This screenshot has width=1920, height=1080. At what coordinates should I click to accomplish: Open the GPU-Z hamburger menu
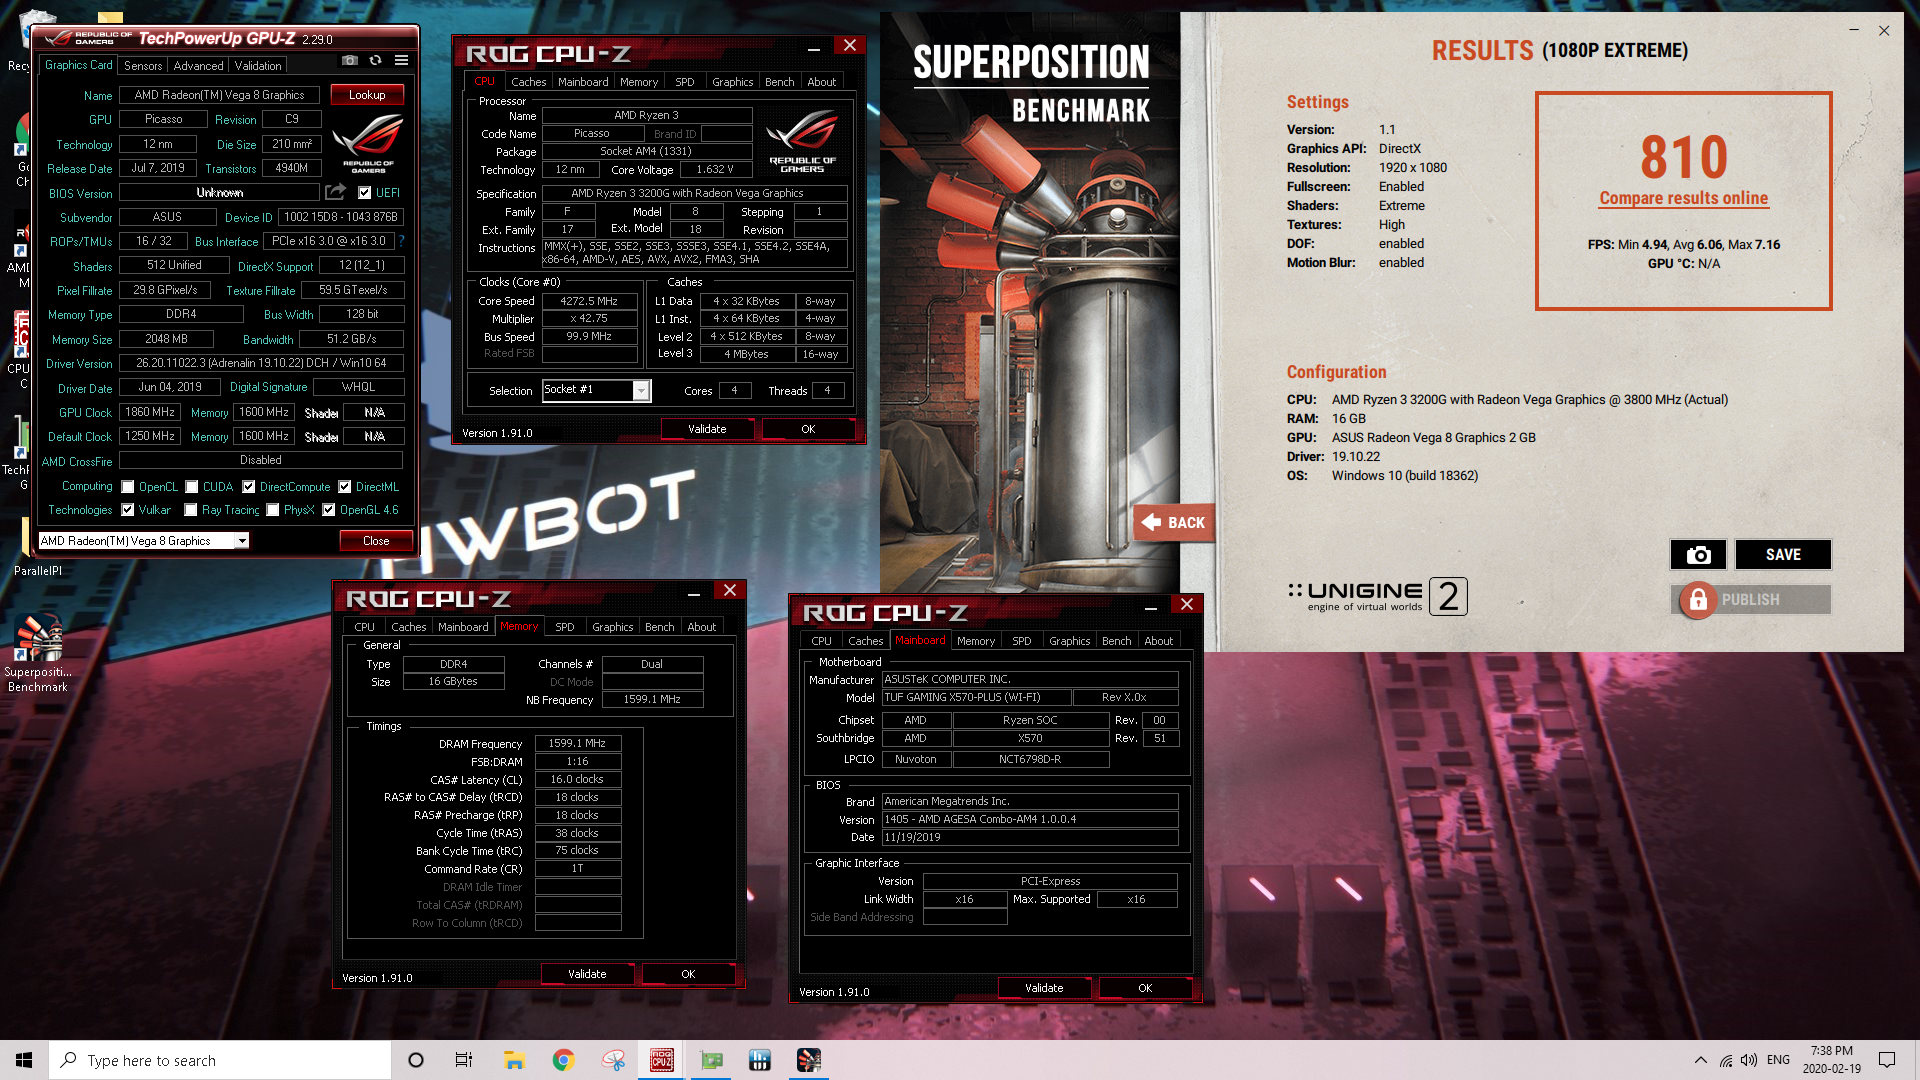[x=401, y=61]
